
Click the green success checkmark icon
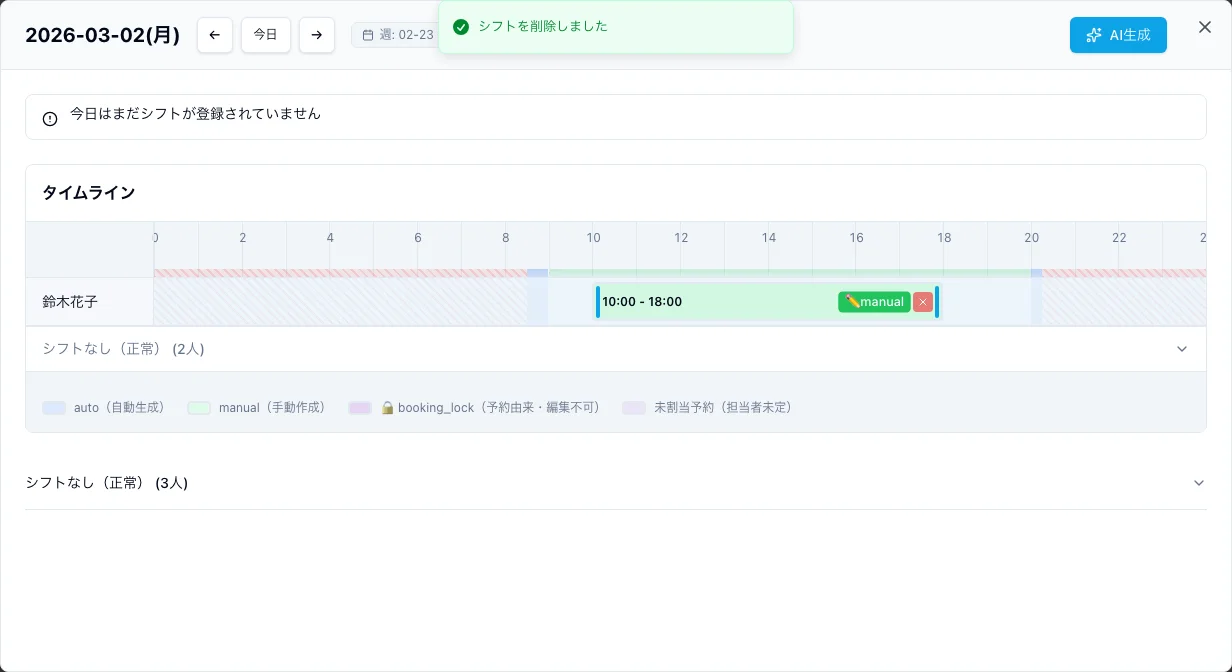coord(461,27)
